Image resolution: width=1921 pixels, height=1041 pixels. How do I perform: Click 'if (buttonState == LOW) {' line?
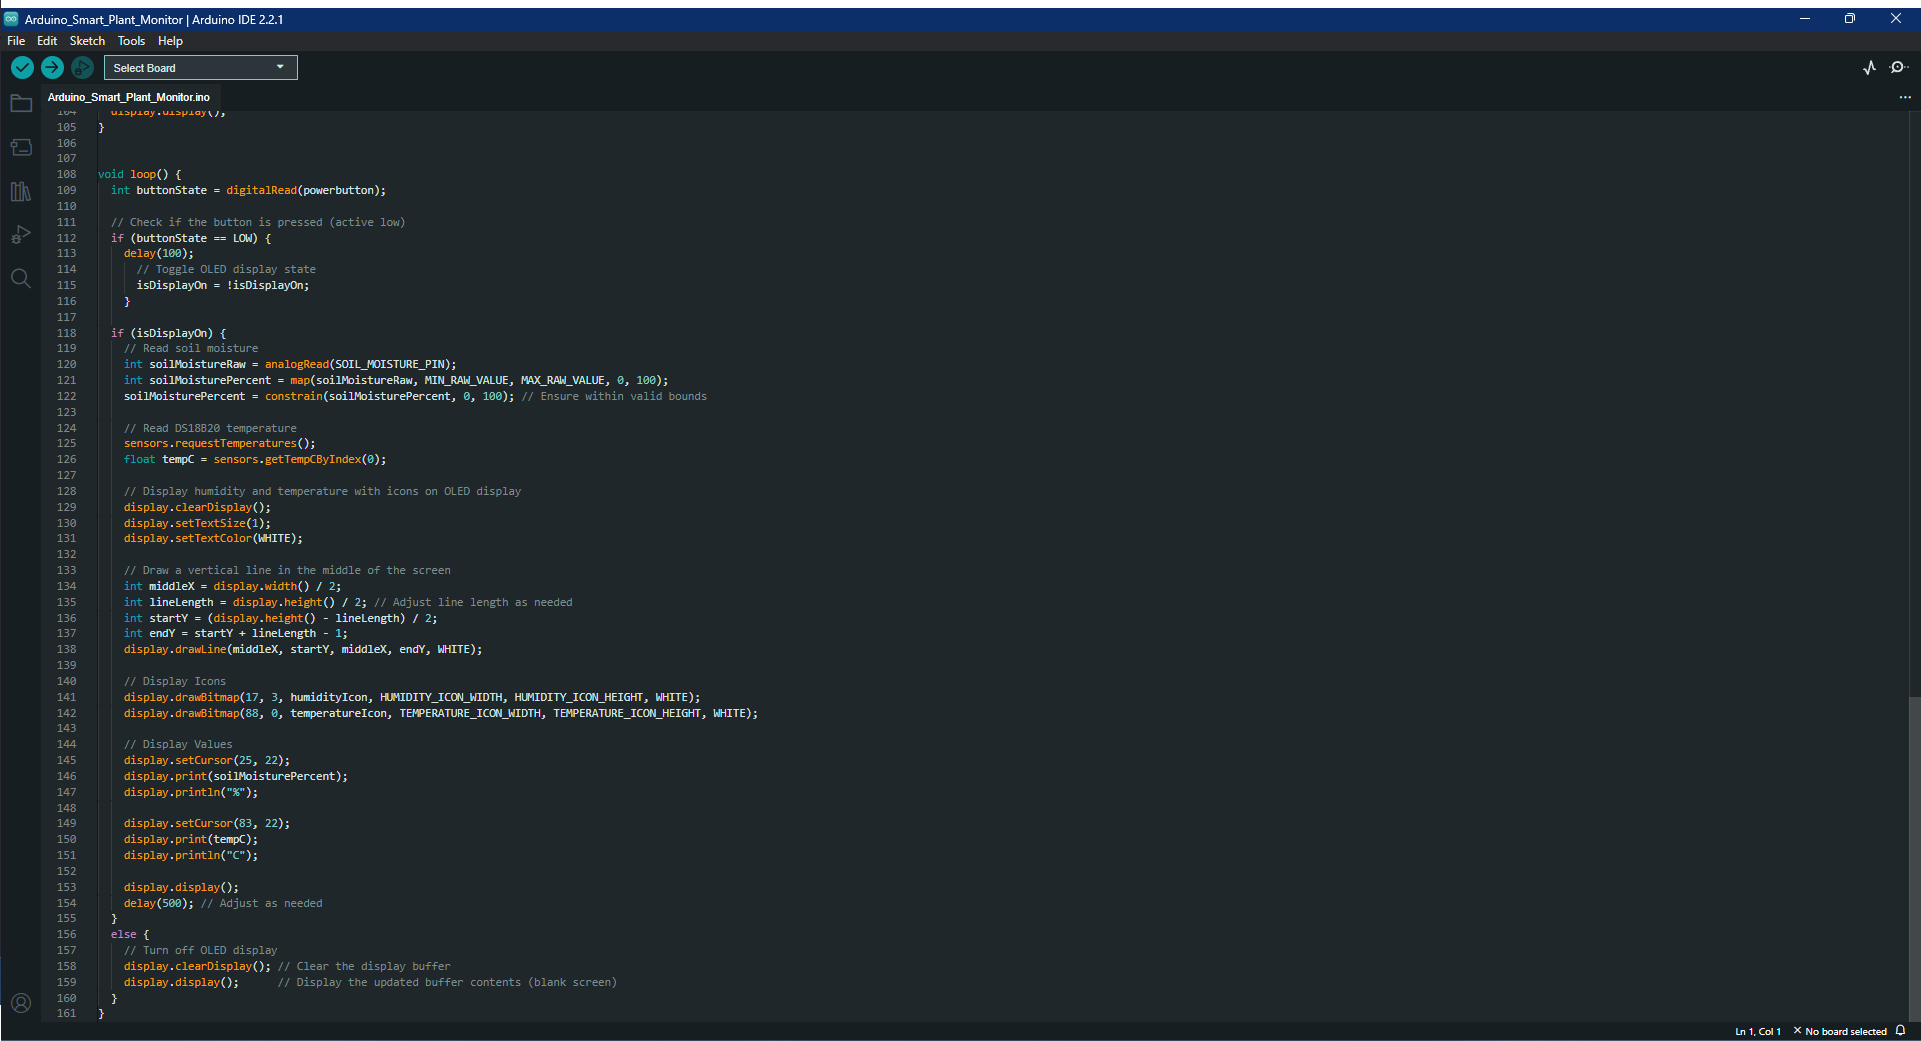click(x=191, y=238)
